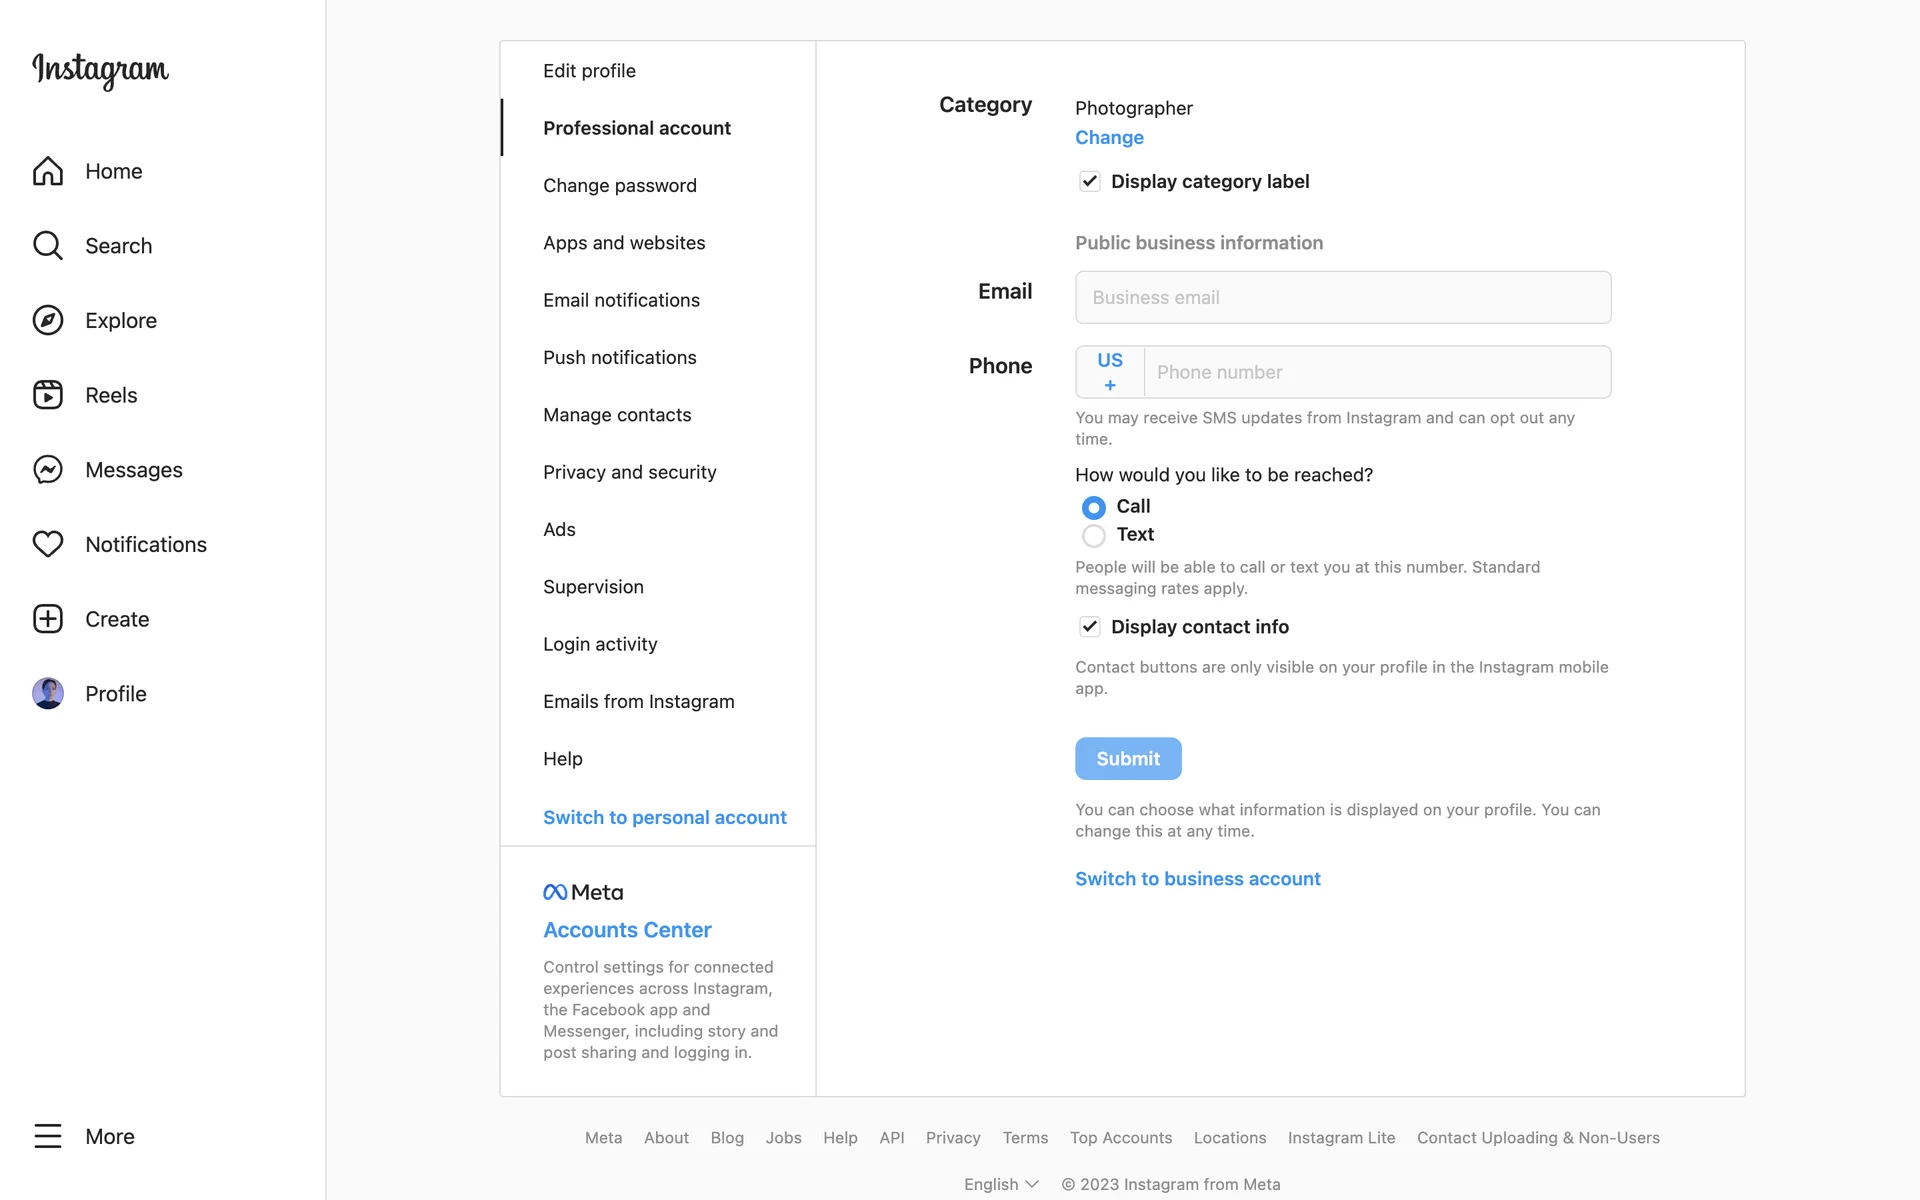The image size is (1920, 1200).
Task: Open Search with magnifying glass icon
Action: (x=48, y=246)
